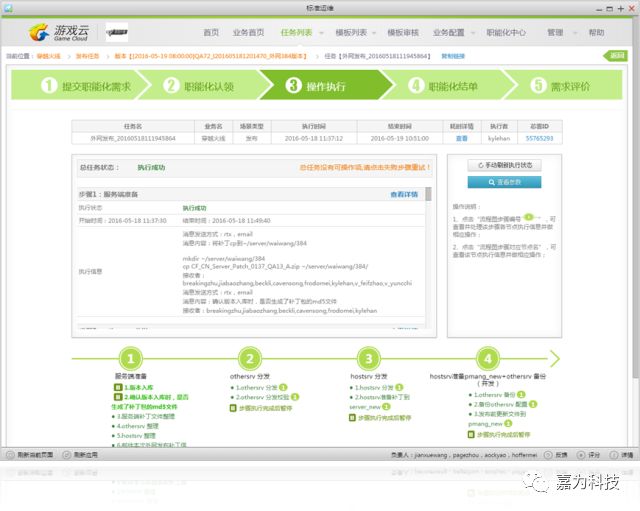640x511 pixels.
Task: Click 详情 details icon in status bar
Action: [614, 455]
